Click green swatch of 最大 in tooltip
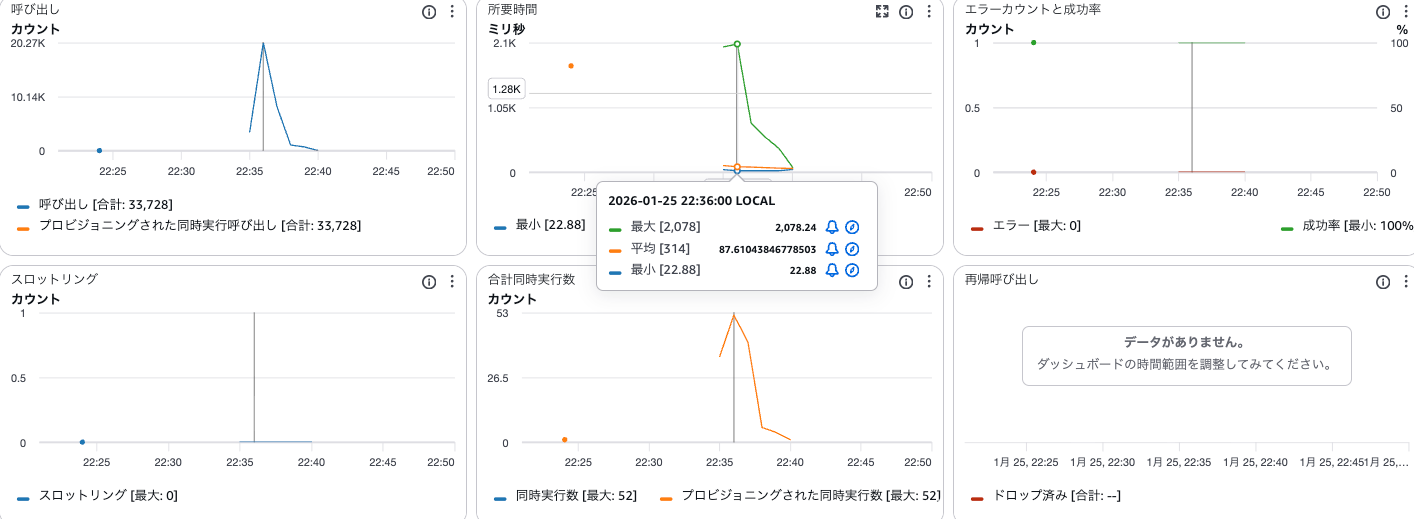This screenshot has width=1414, height=519. [615, 228]
